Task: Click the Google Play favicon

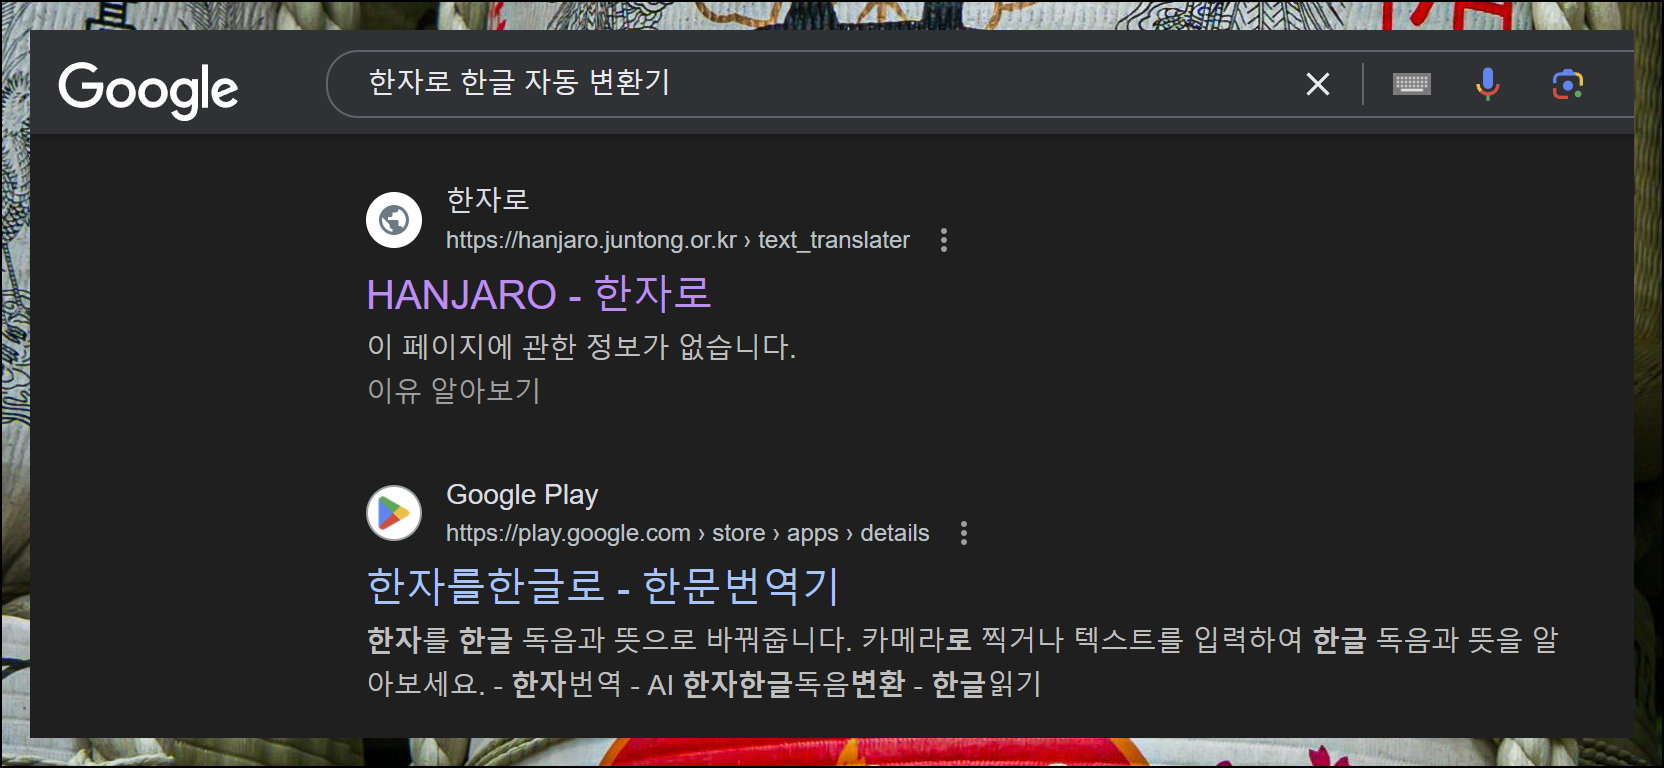Action: click(x=394, y=513)
